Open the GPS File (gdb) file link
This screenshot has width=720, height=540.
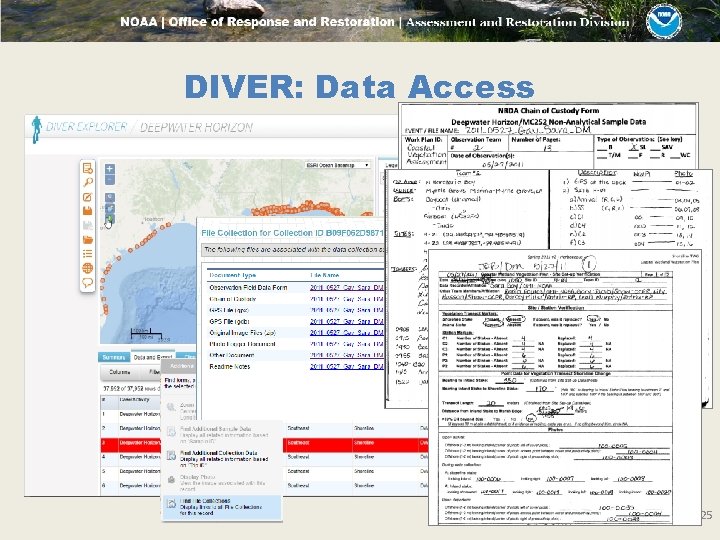pyautogui.click(x=347, y=321)
